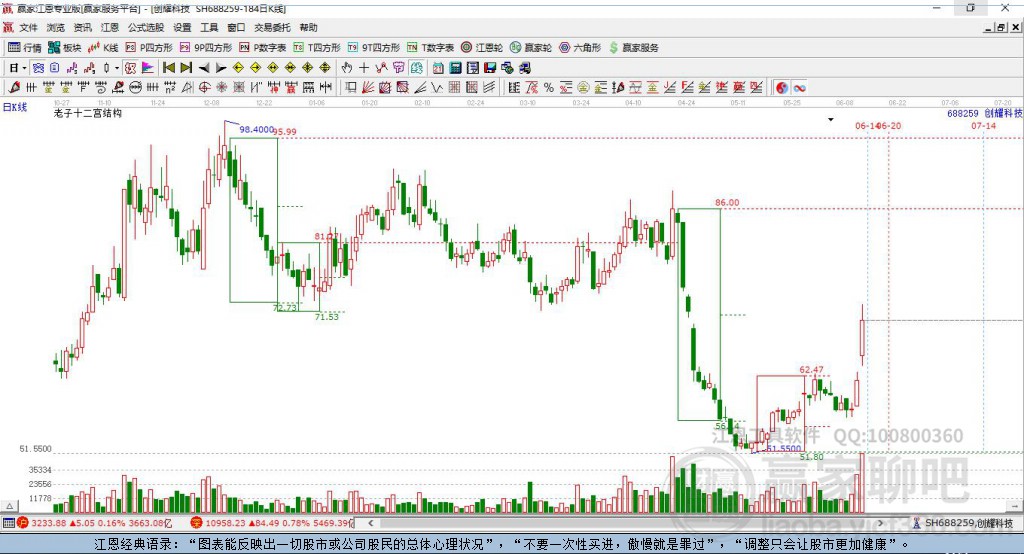Select the circle target cycle tool
Viewport: 1024px width, 554px height.
click(204, 88)
